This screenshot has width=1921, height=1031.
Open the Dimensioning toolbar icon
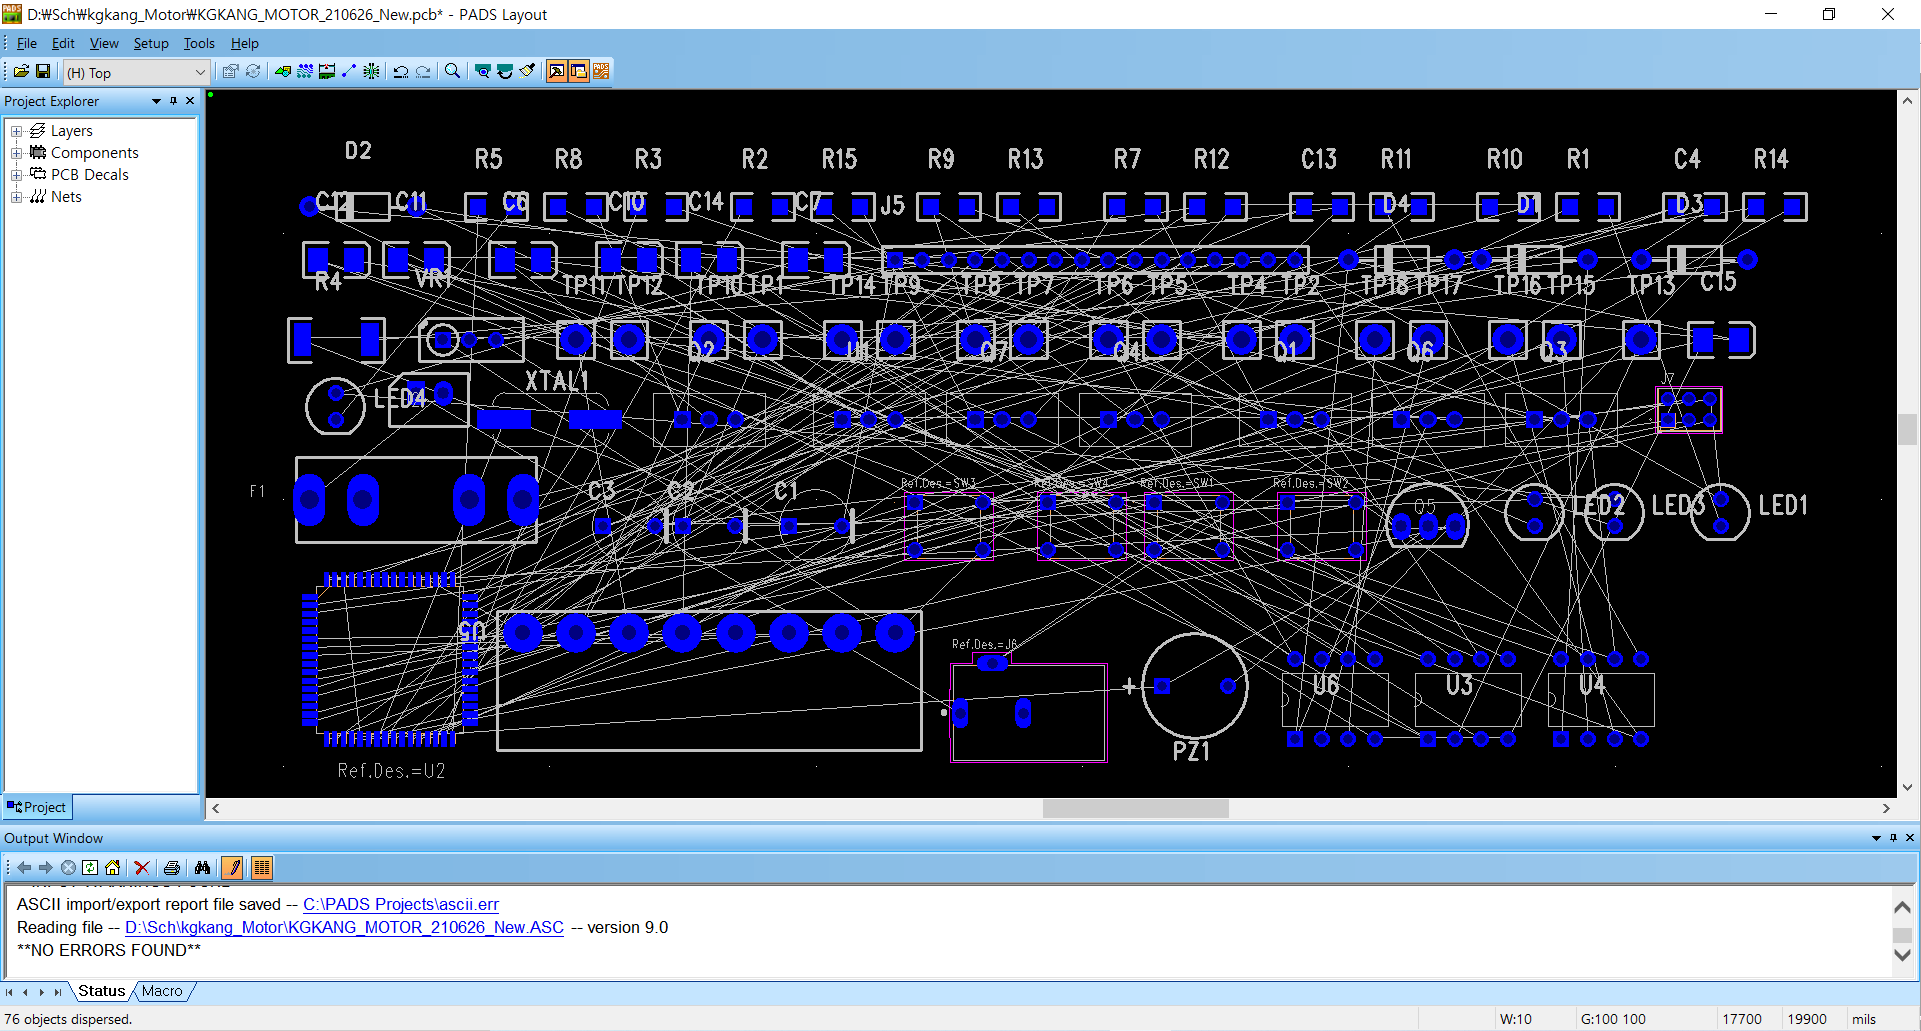(x=327, y=71)
